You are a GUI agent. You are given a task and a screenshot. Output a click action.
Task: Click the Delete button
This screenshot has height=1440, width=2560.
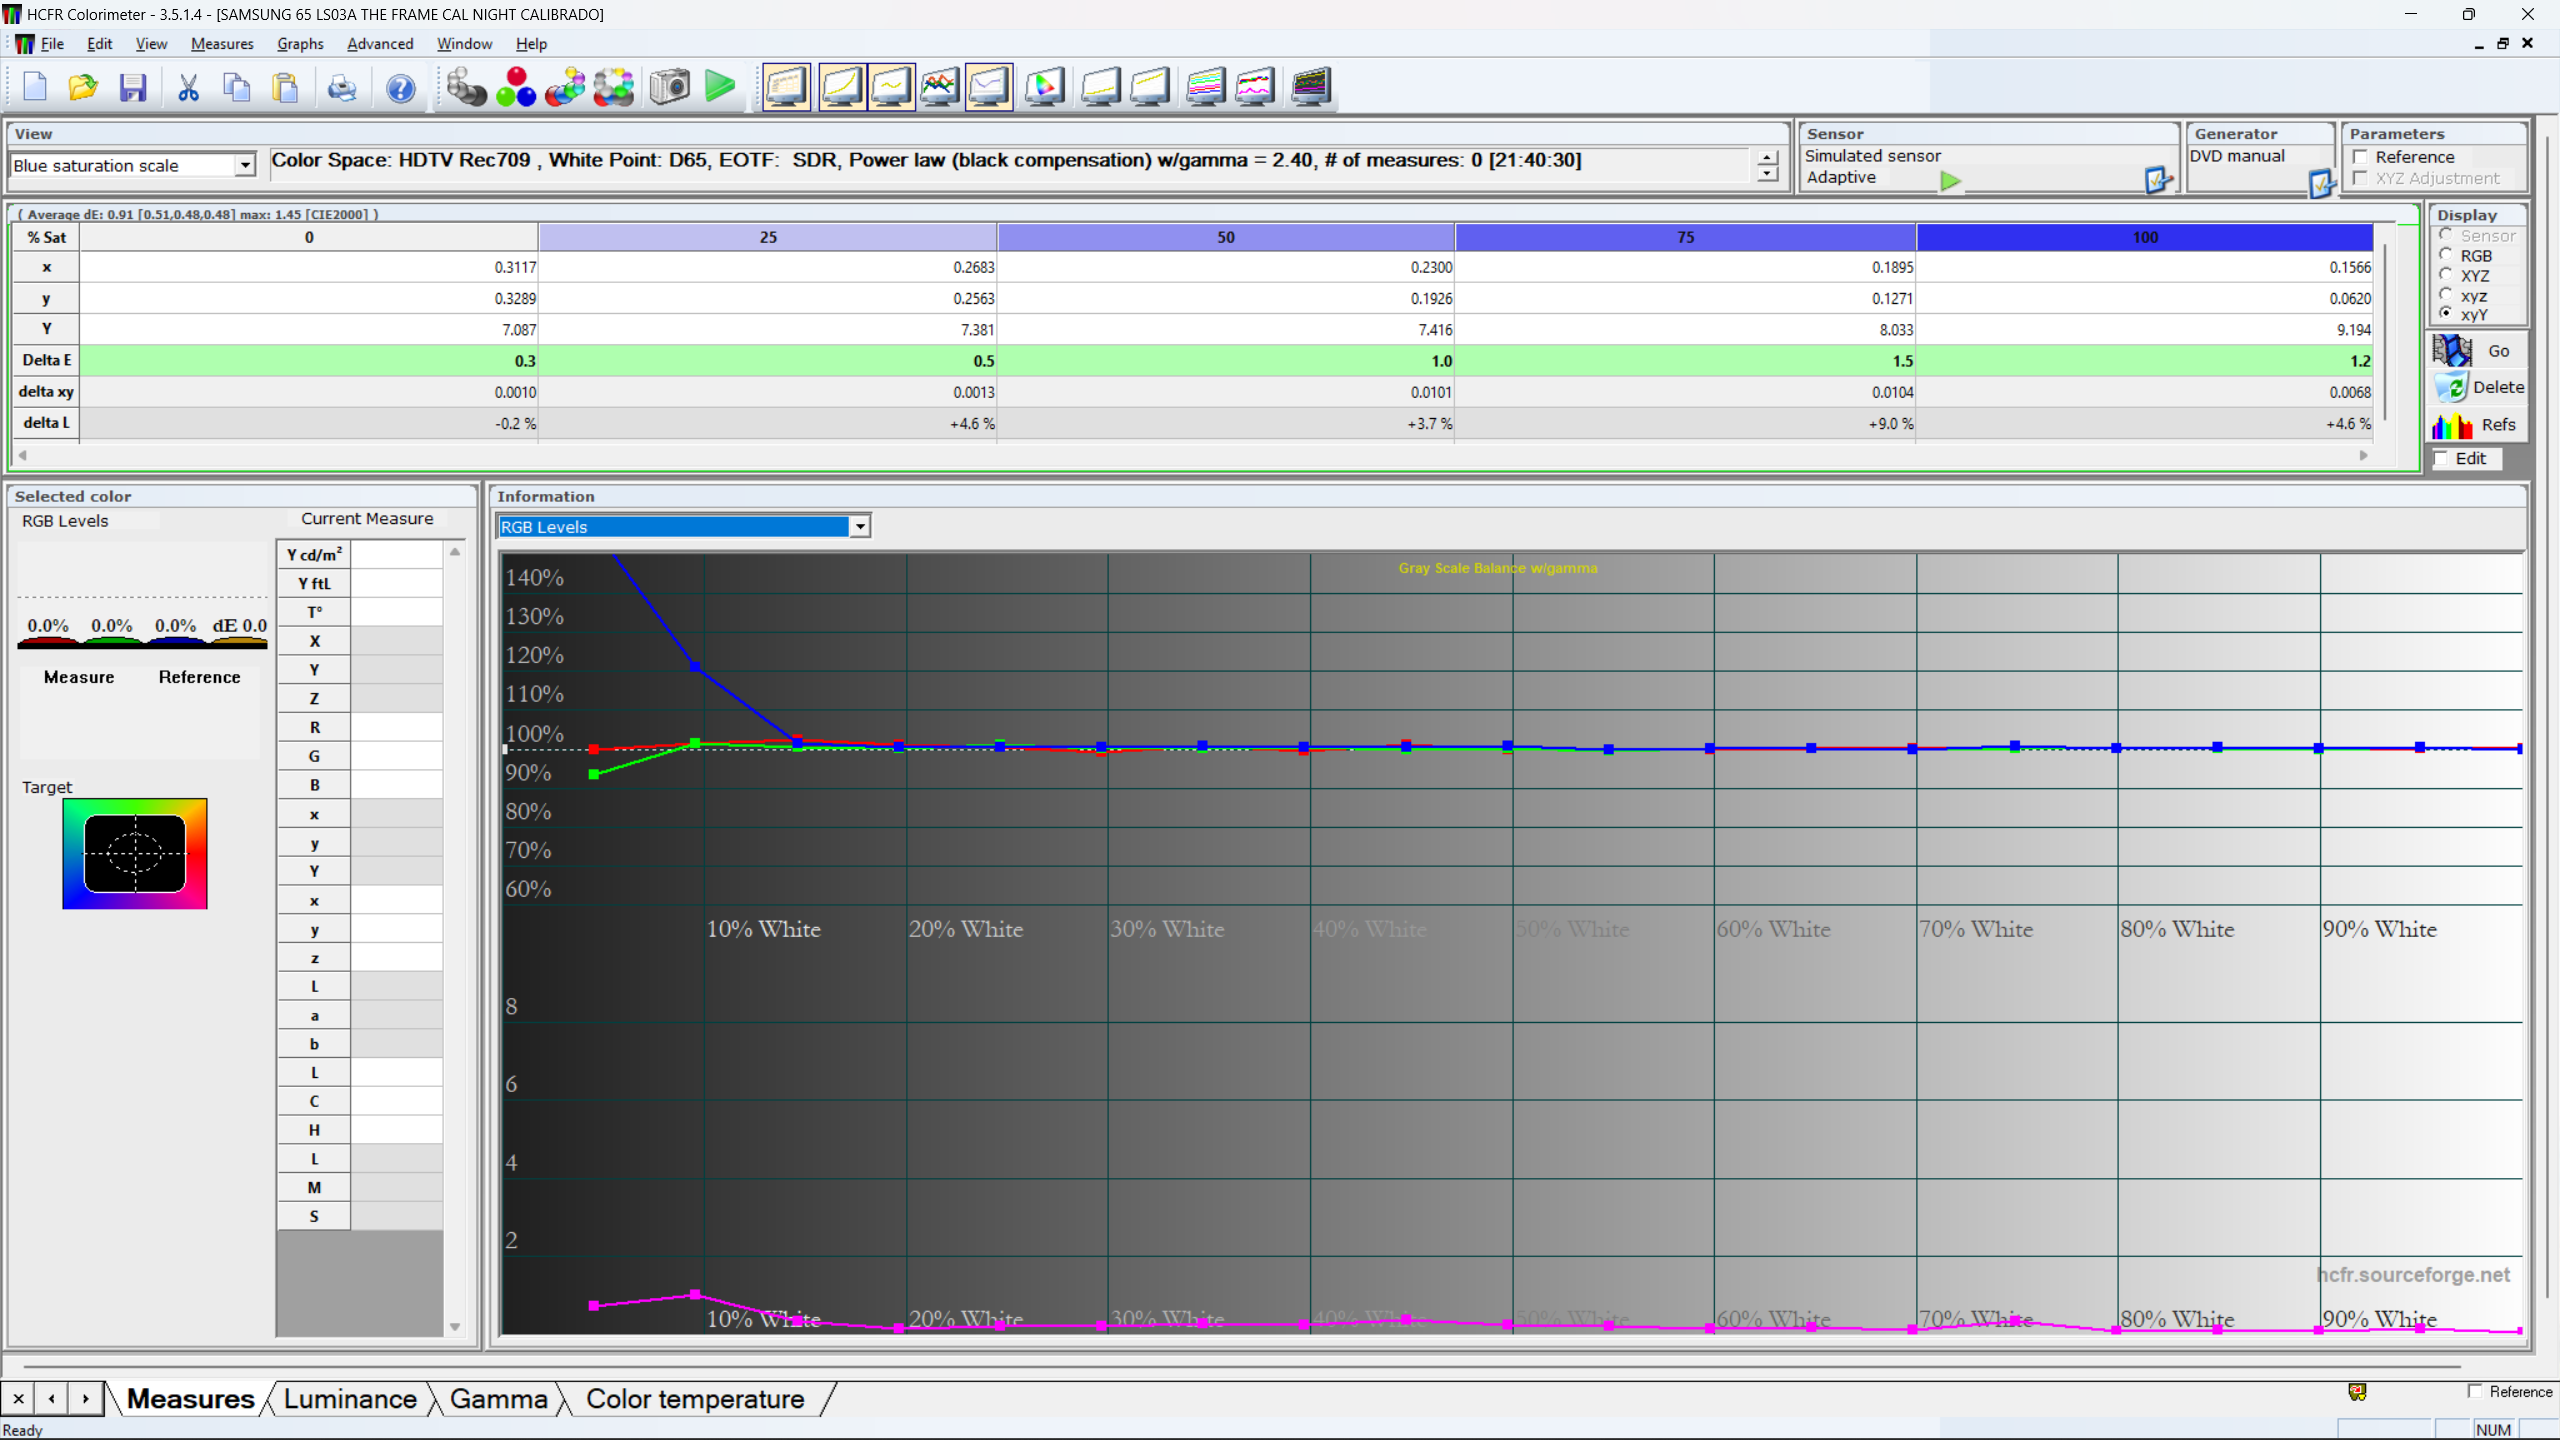(2478, 387)
